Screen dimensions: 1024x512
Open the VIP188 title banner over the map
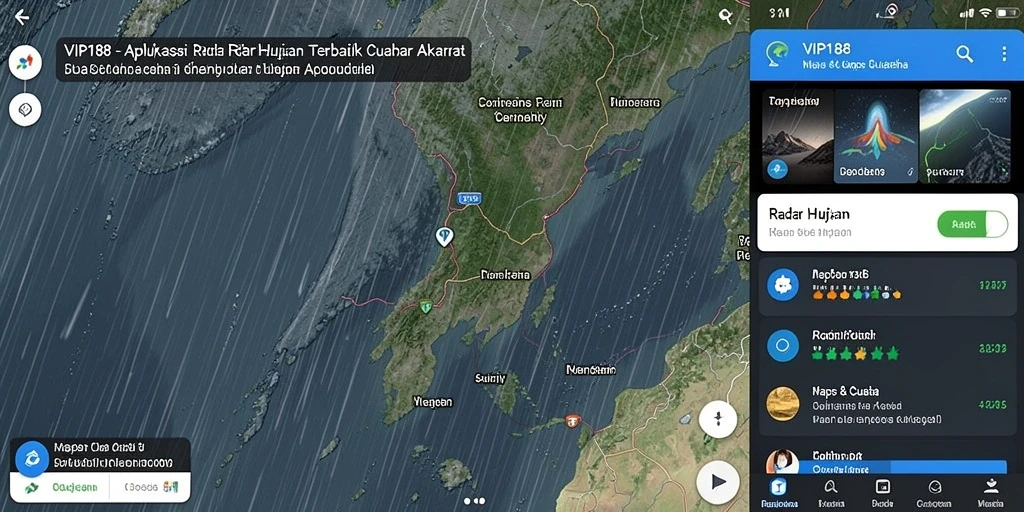click(263, 59)
